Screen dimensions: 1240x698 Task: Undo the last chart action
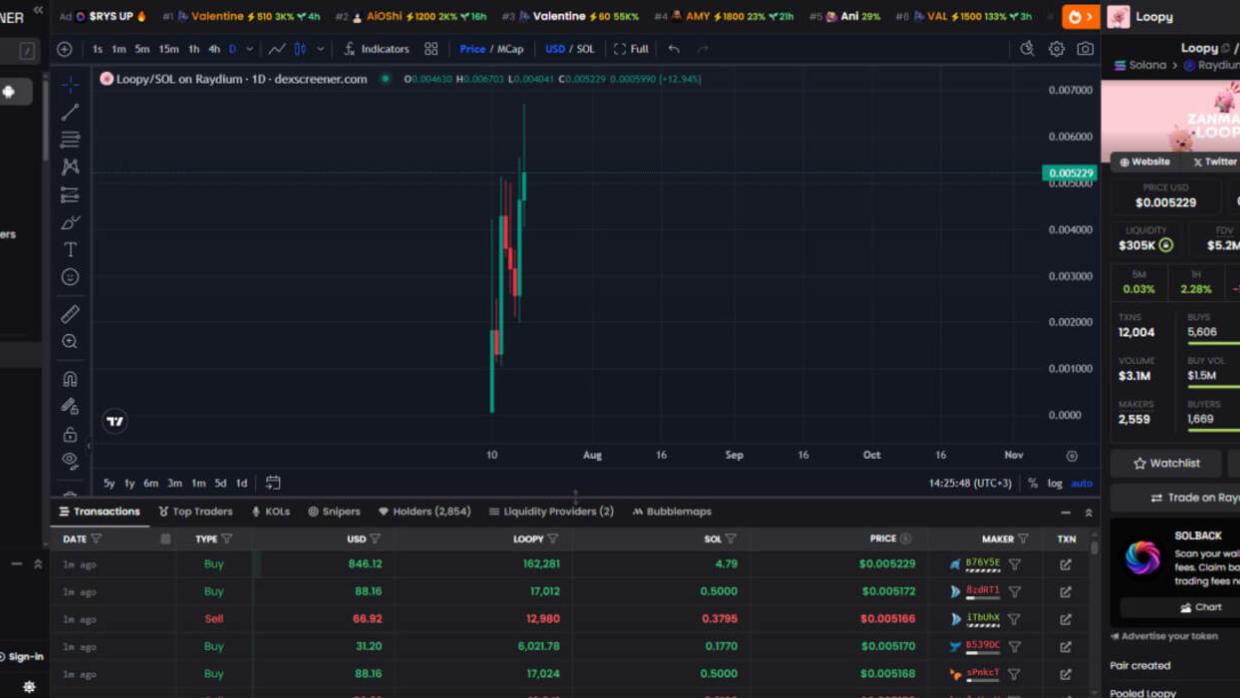674,49
